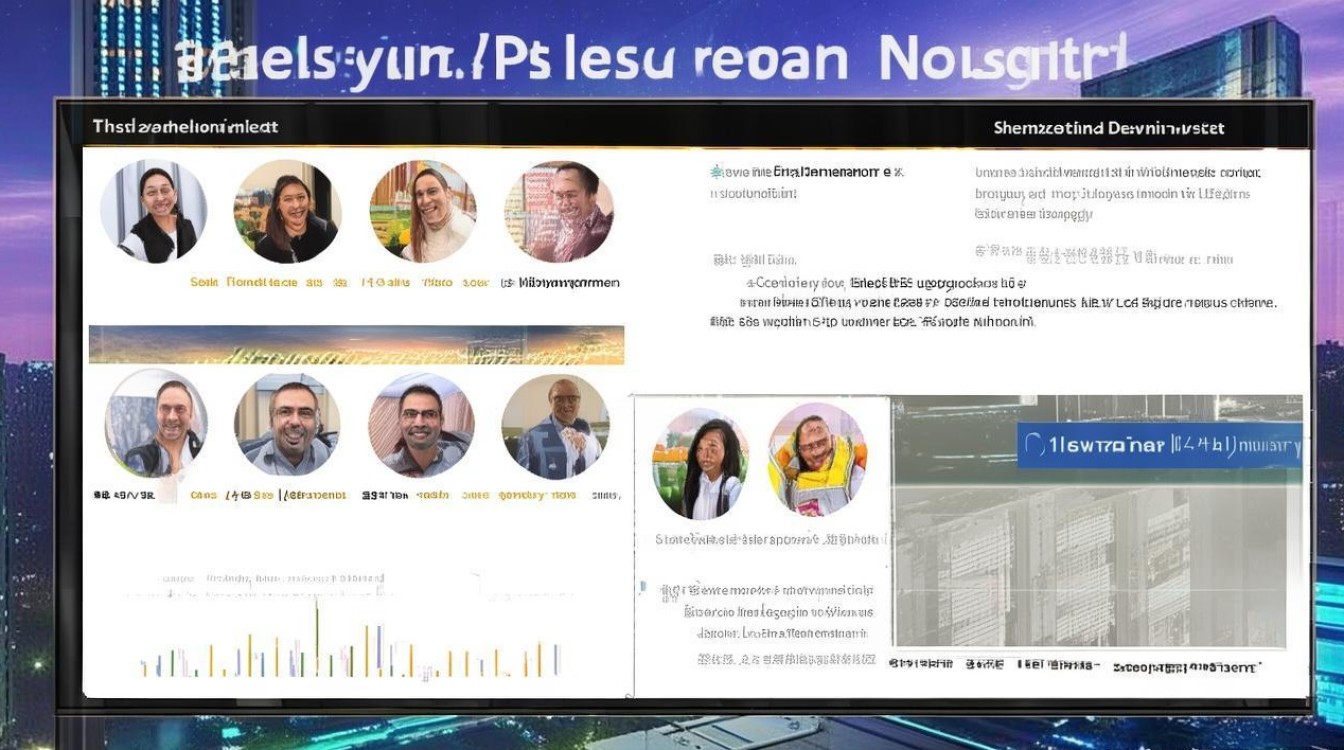Click the small green icon beside right heading
The image size is (1344, 750).
tap(716, 172)
